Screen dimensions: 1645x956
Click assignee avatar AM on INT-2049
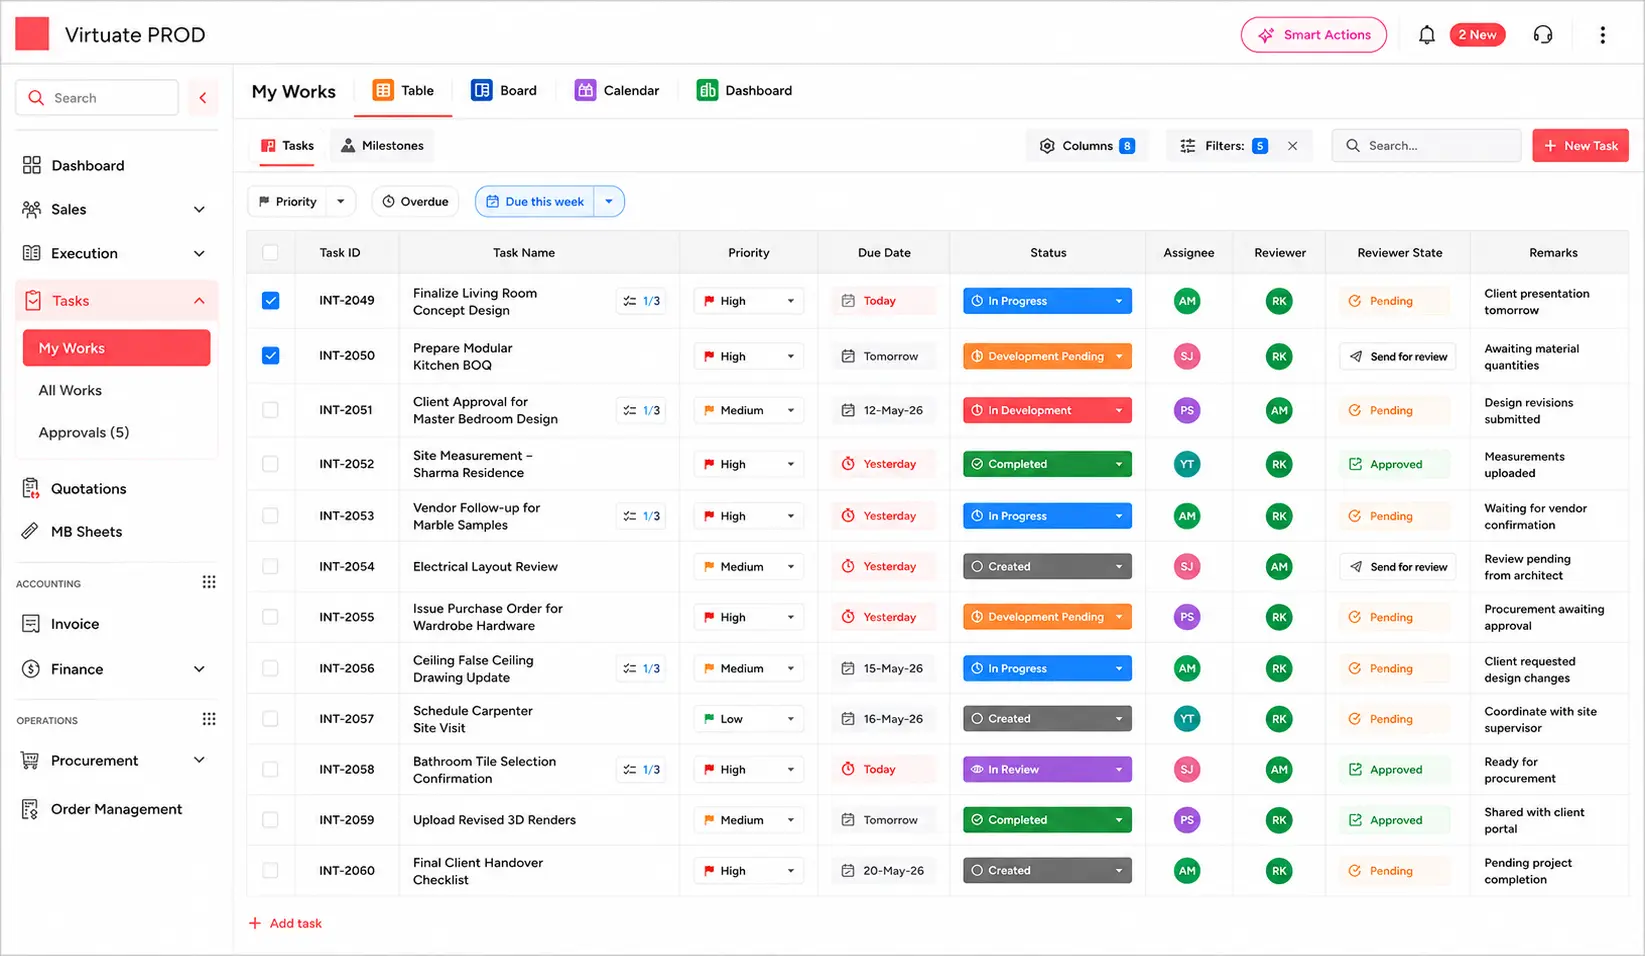tap(1187, 301)
